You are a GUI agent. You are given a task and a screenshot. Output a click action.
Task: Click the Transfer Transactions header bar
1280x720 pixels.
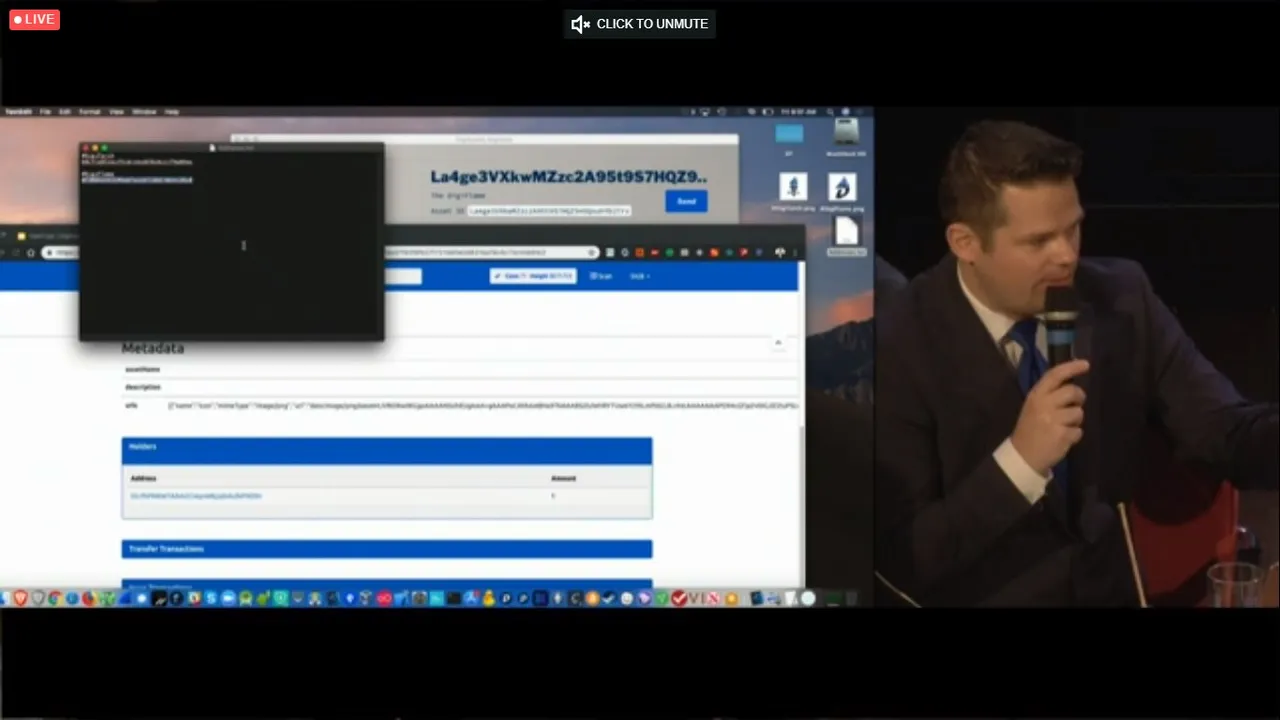387,549
